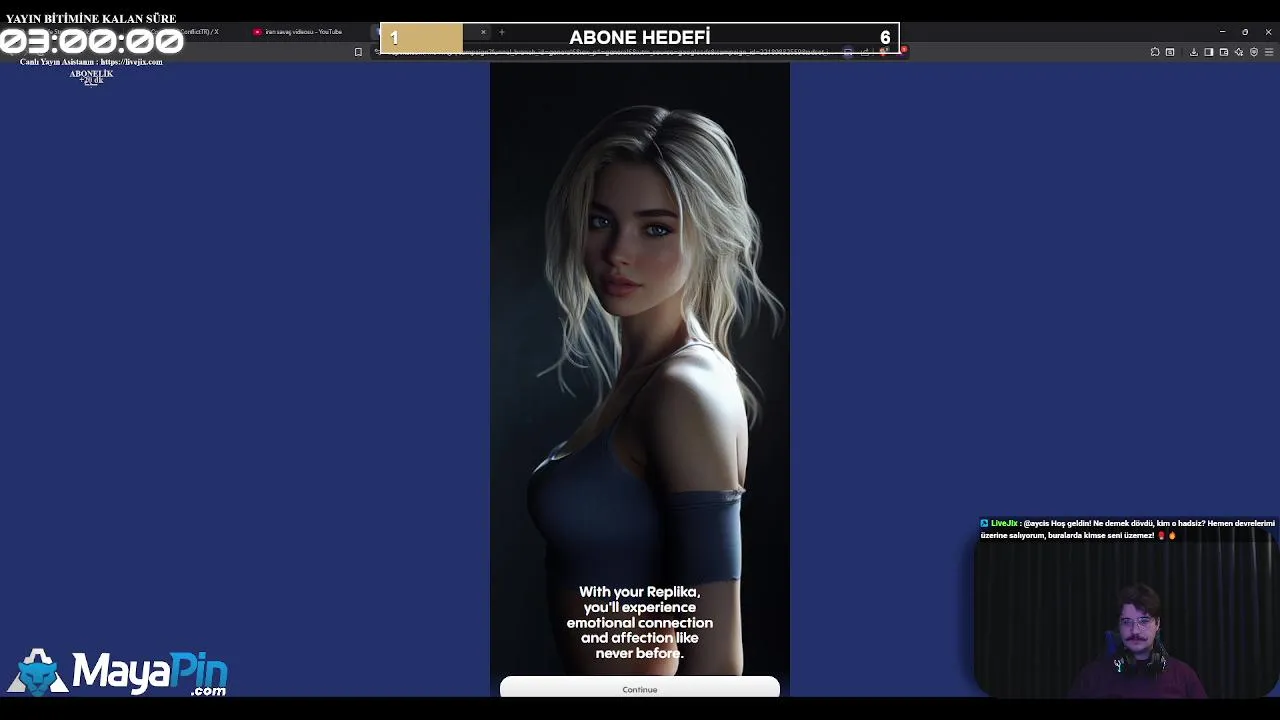Open the Brave Wallet icon
Image resolution: width=1280 pixels, height=720 pixels.
[x=1224, y=52]
